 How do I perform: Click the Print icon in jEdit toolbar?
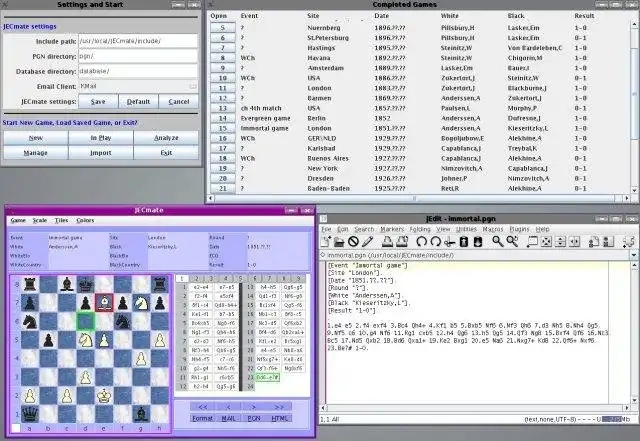(387, 242)
